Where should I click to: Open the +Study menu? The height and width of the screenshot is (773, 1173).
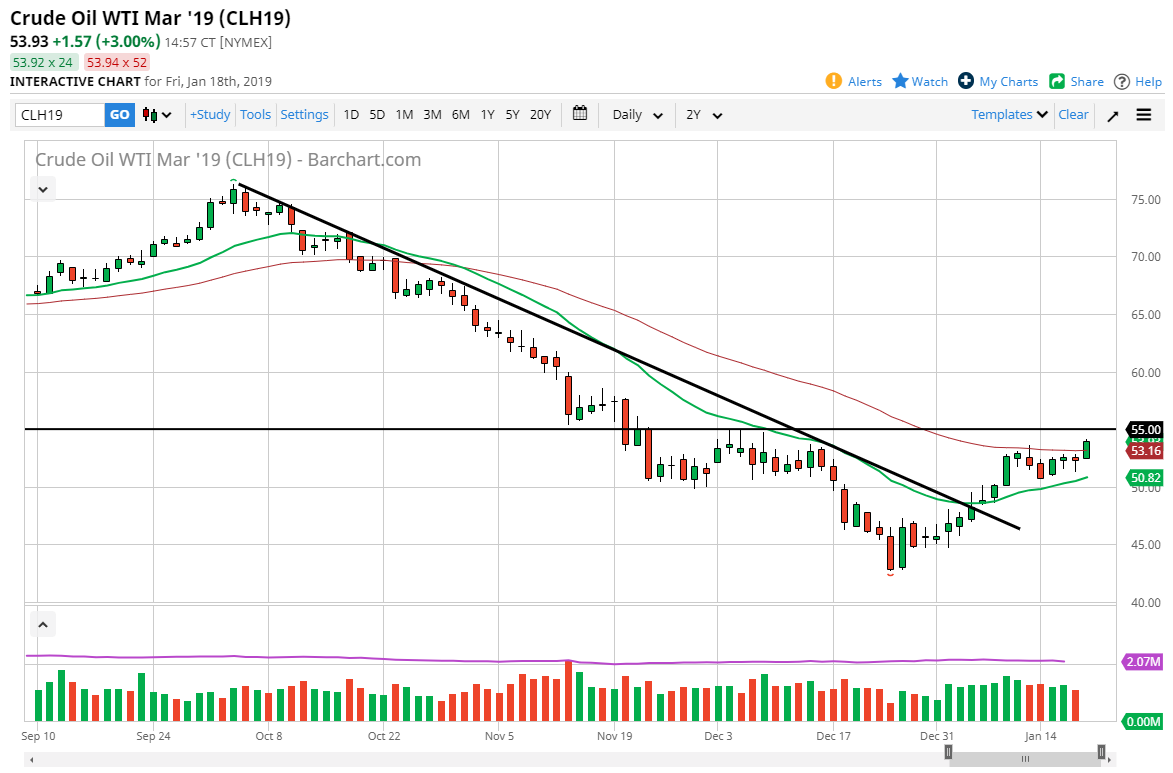[209, 114]
